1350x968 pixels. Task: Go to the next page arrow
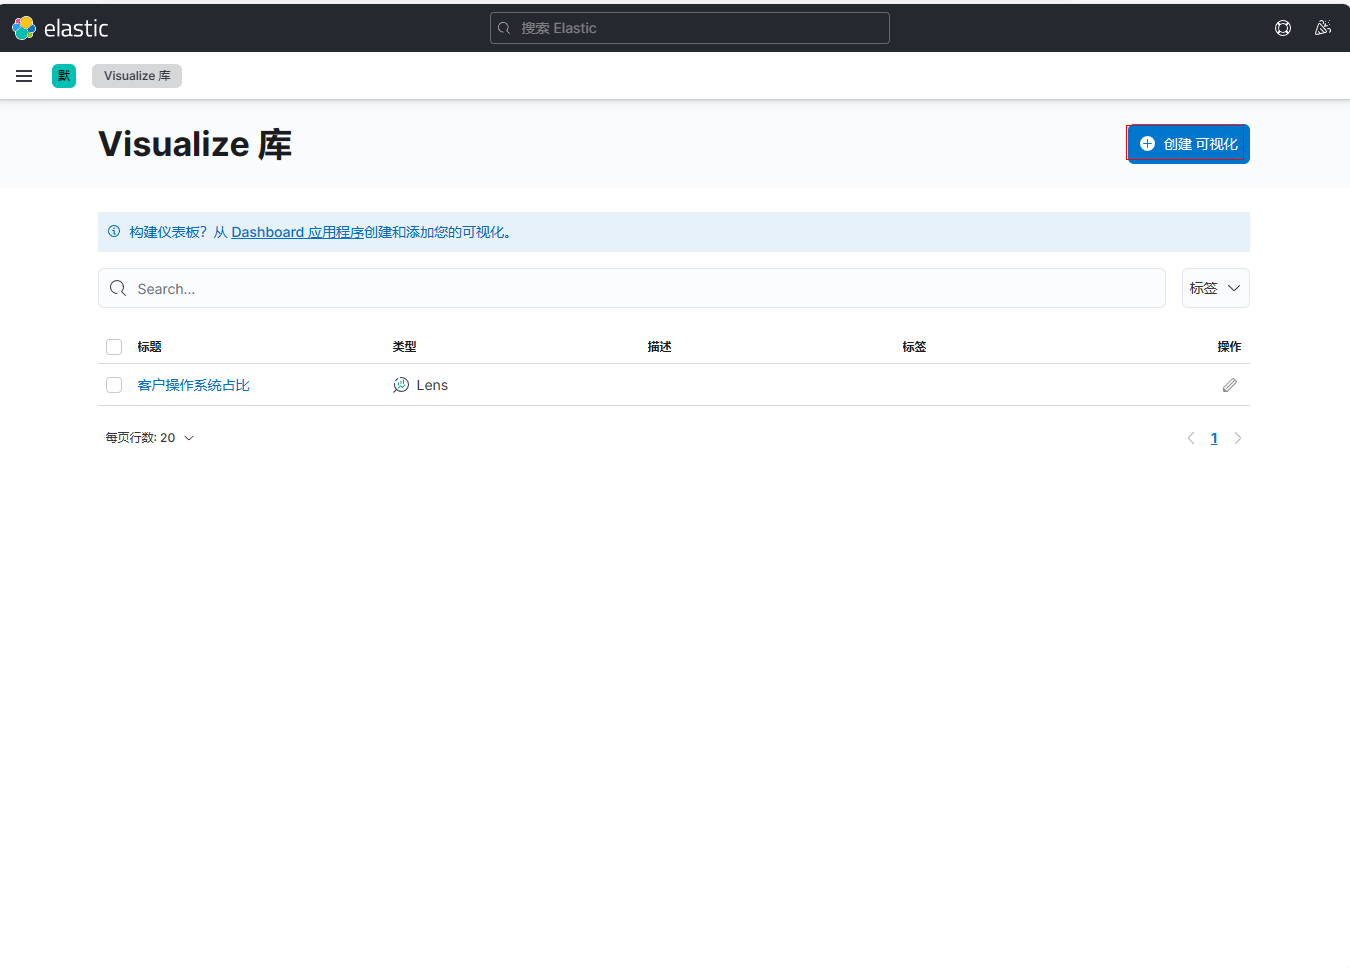(1238, 438)
